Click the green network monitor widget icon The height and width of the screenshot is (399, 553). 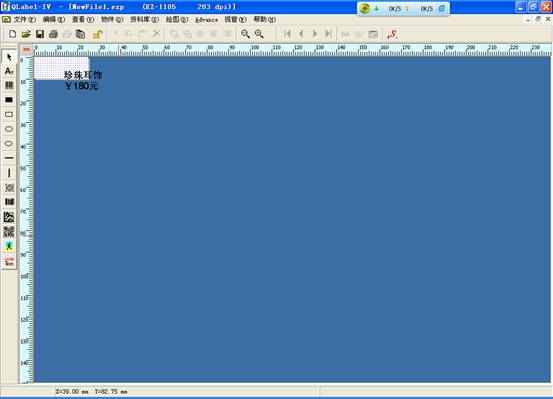pyautogui.click(x=365, y=8)
